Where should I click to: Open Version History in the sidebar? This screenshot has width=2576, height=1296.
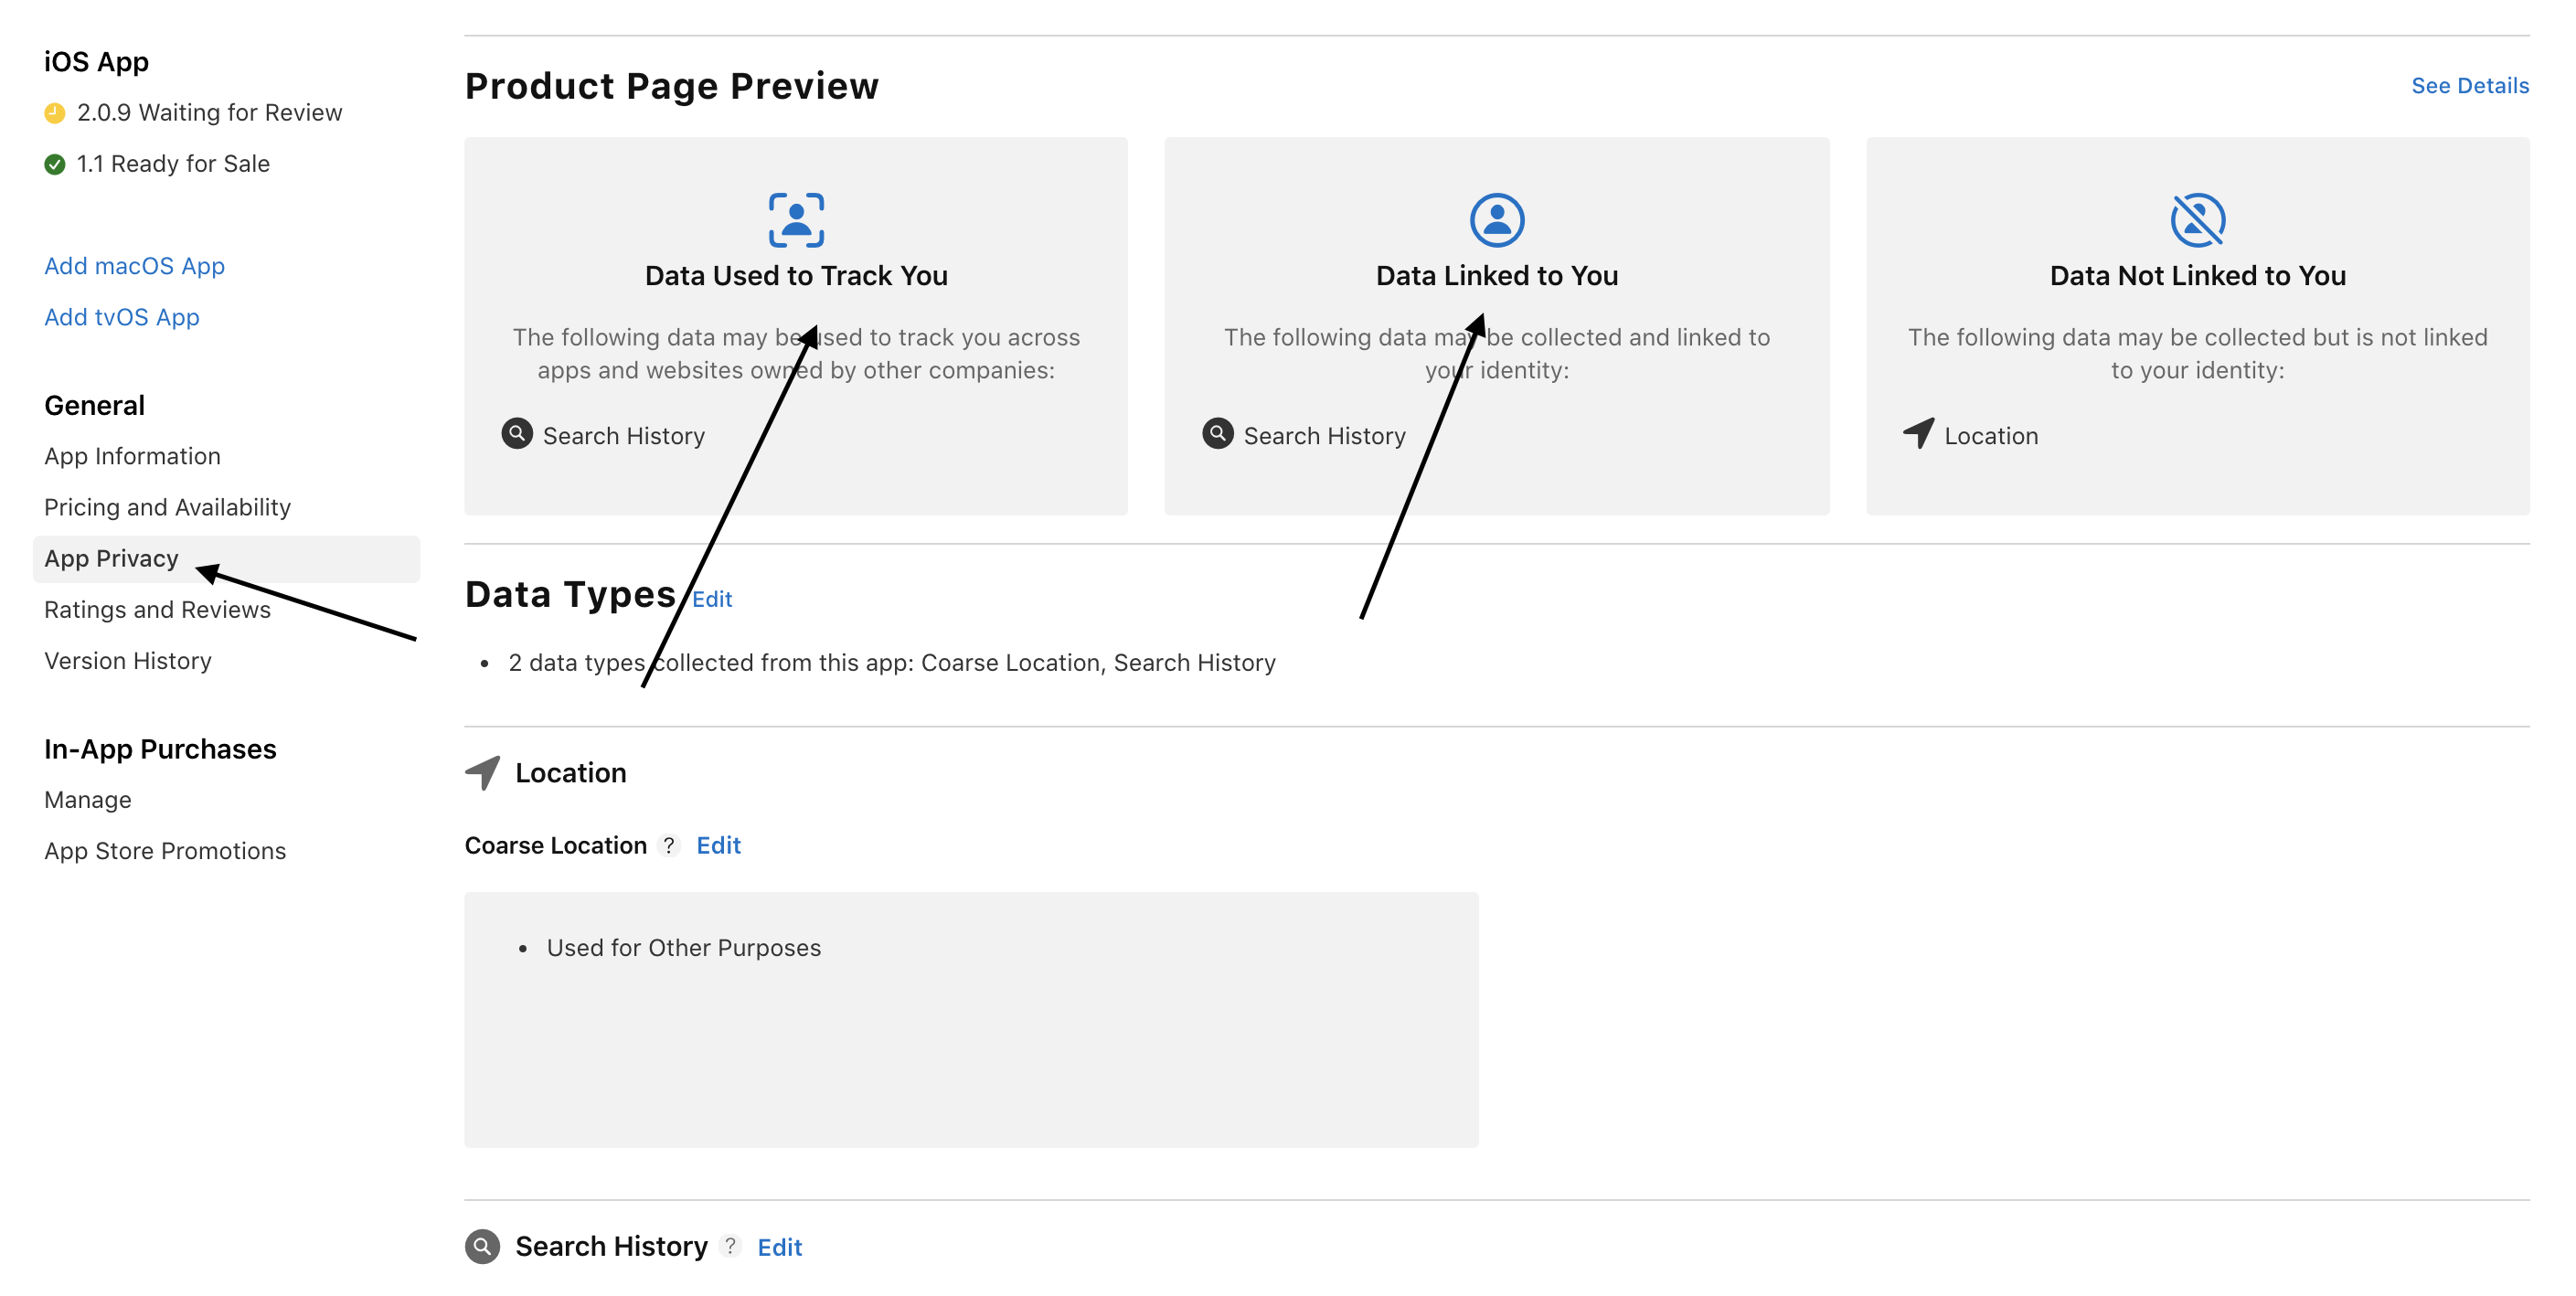[128, 661]
